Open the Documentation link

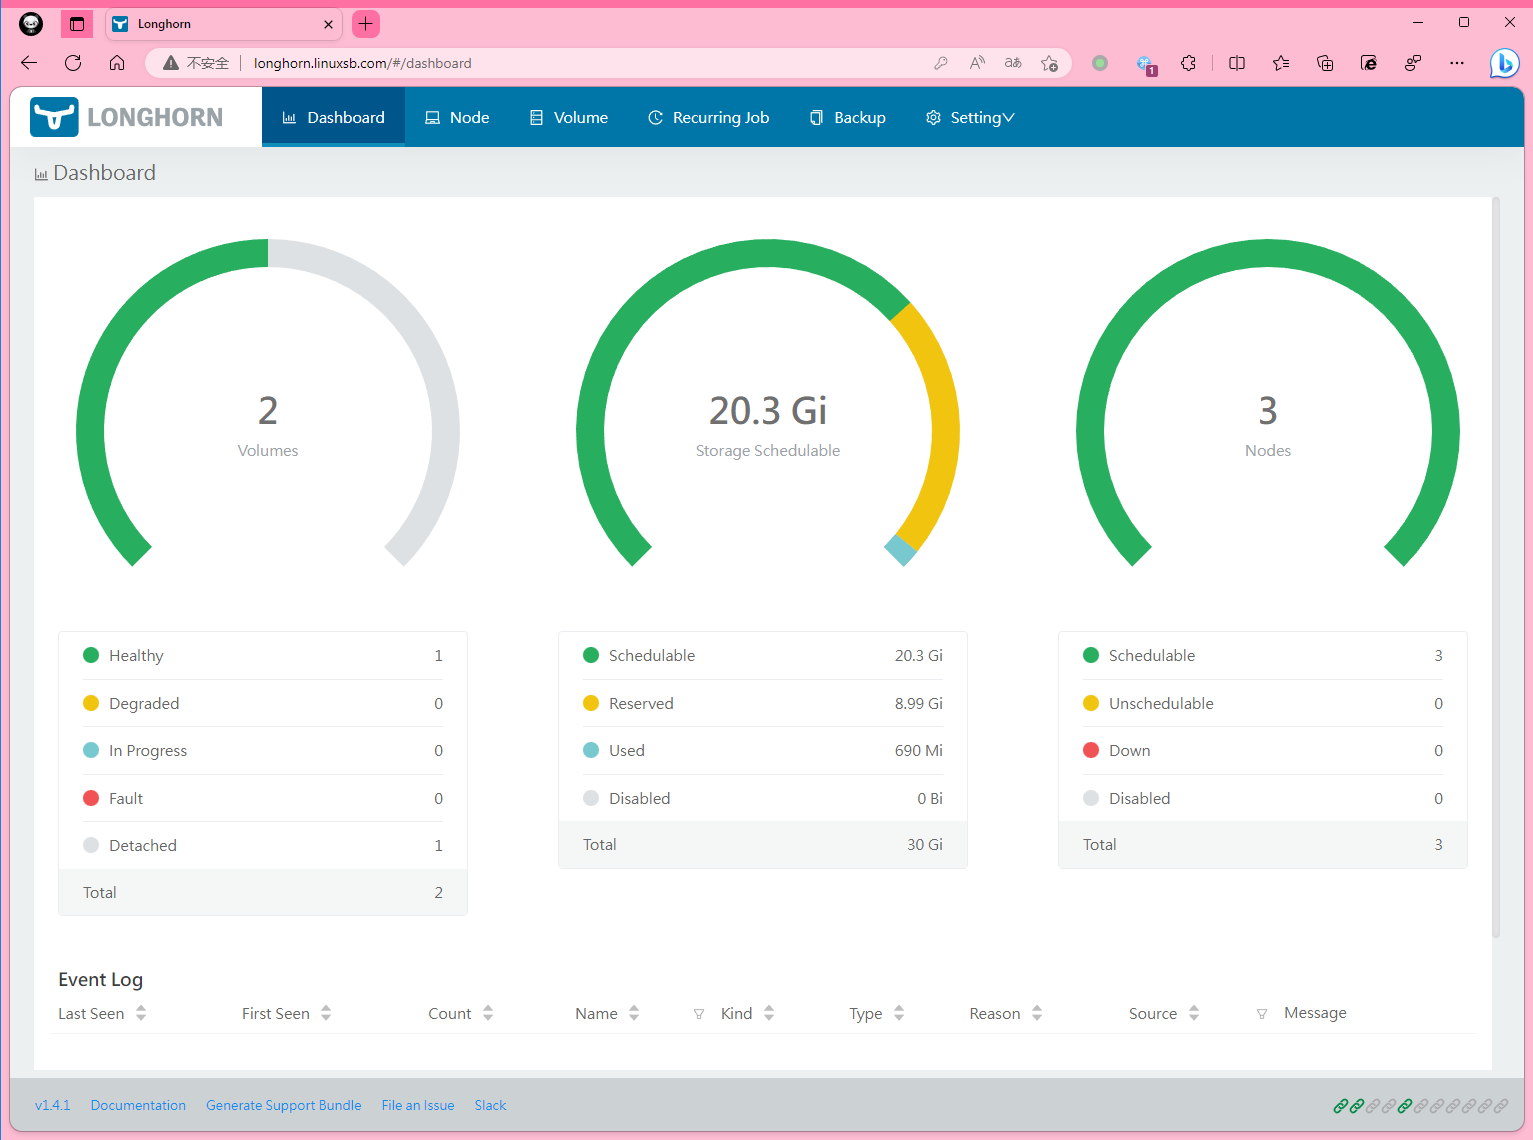coord(138,1105)
